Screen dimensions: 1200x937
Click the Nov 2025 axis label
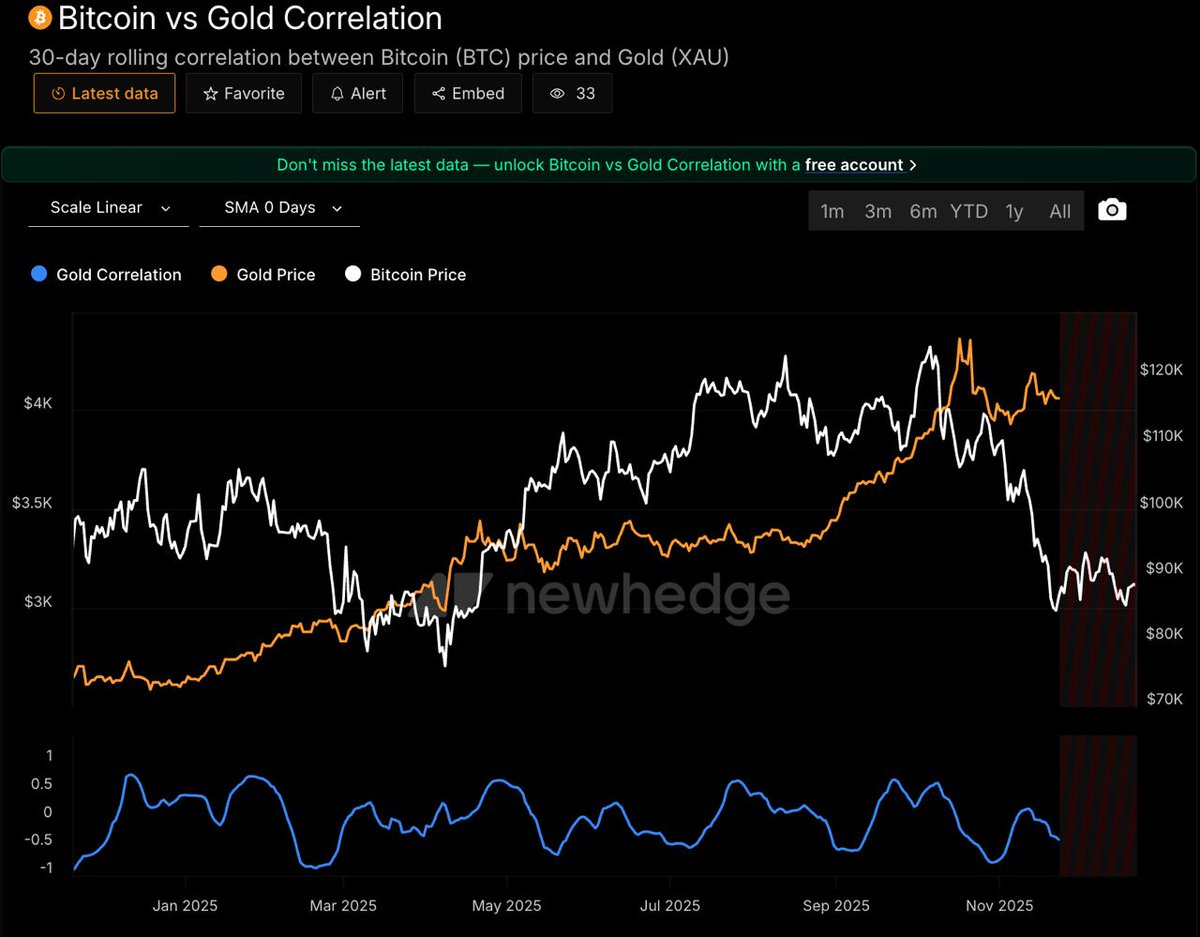click(1000, 906)
